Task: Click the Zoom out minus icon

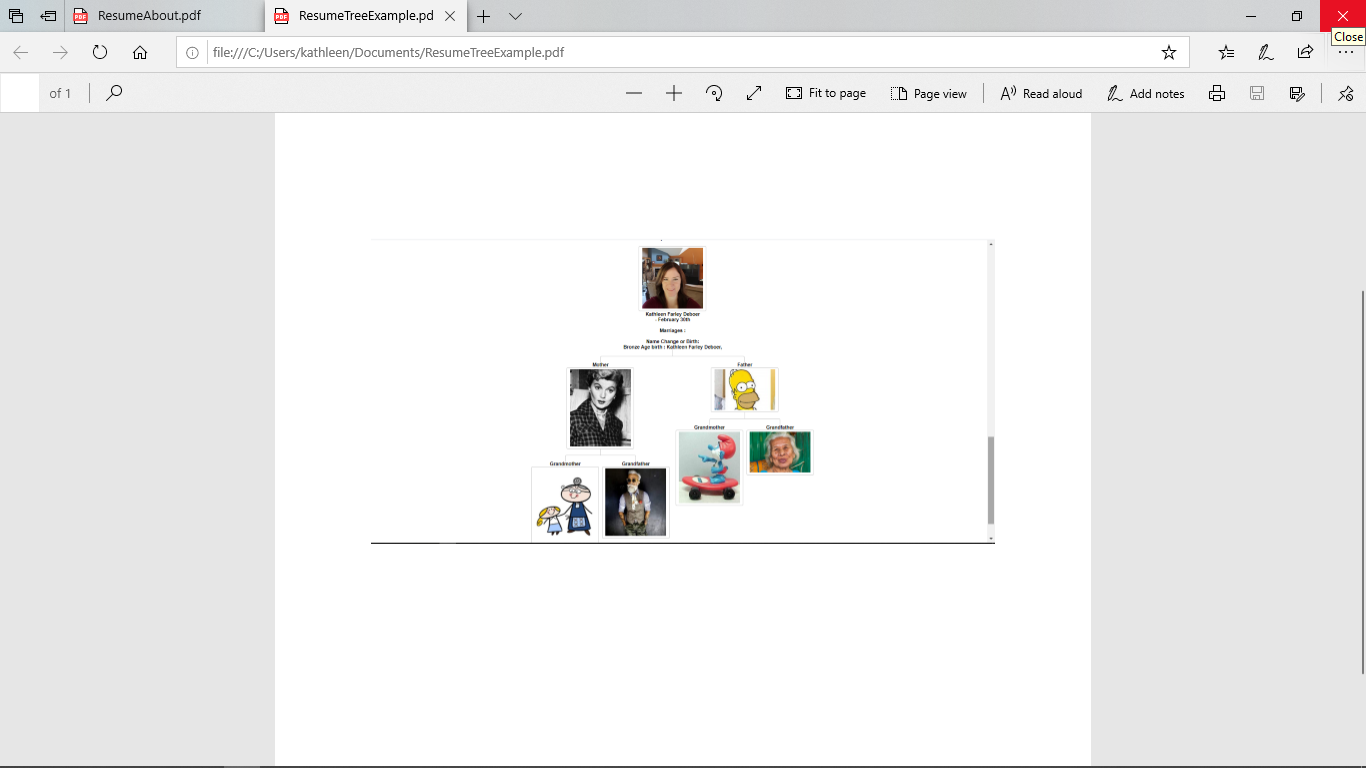Action: (x=634, y=93)
